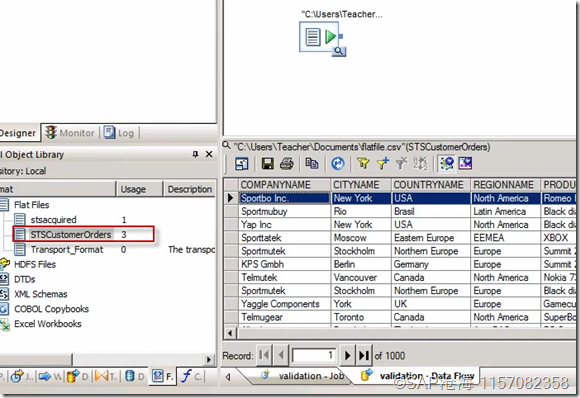The height and width of the screenshot is (398, 580).
Task: Toggle the show/hide profile tabs icon
Action: [465, 163]
